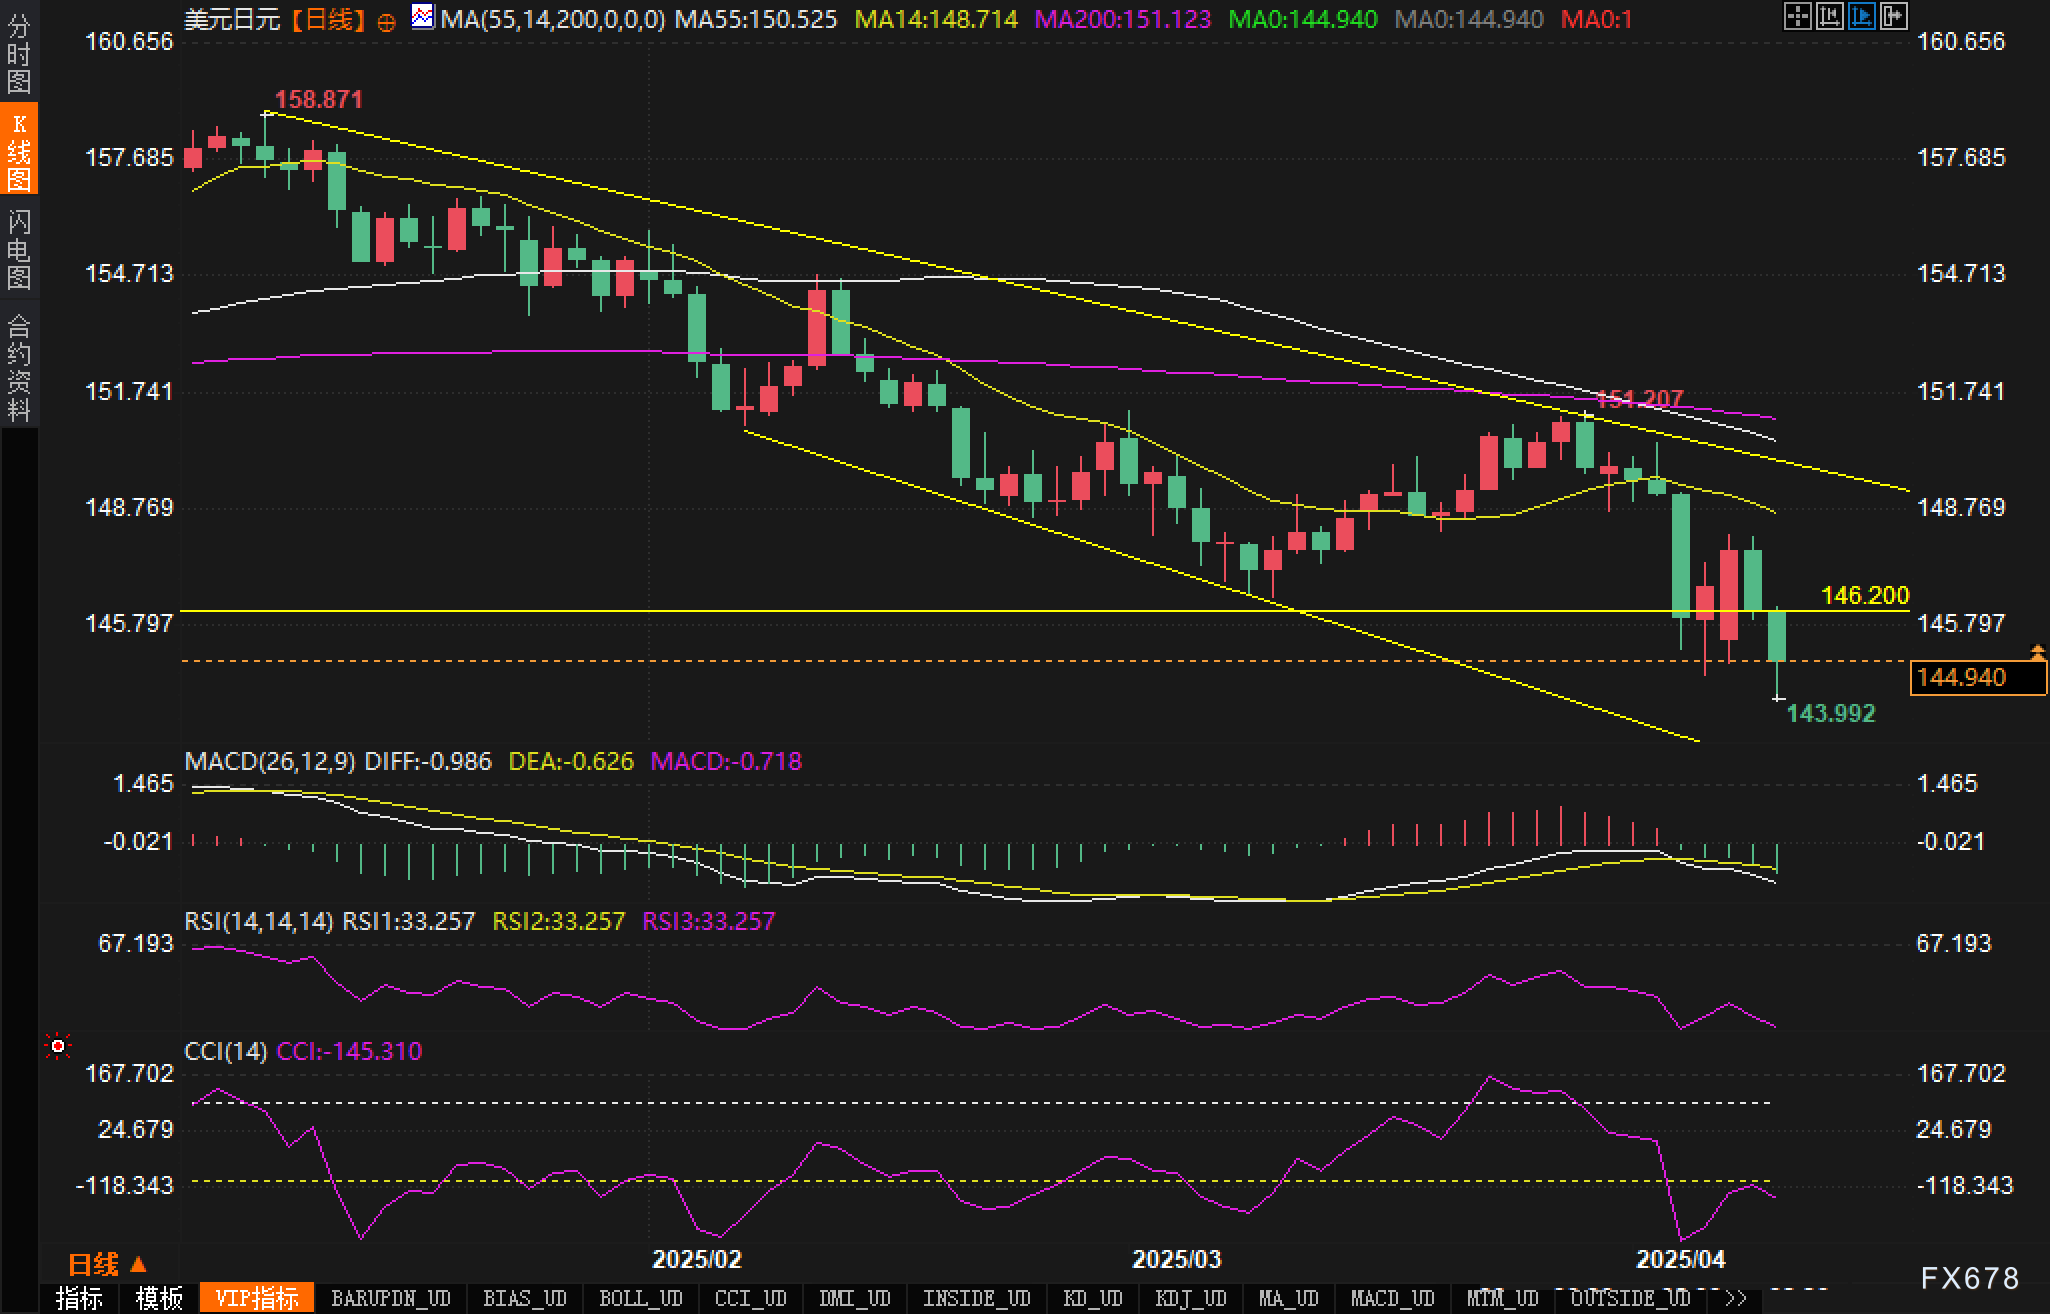
Task: Click the 模板 template button
Action: click(159, 1298)
